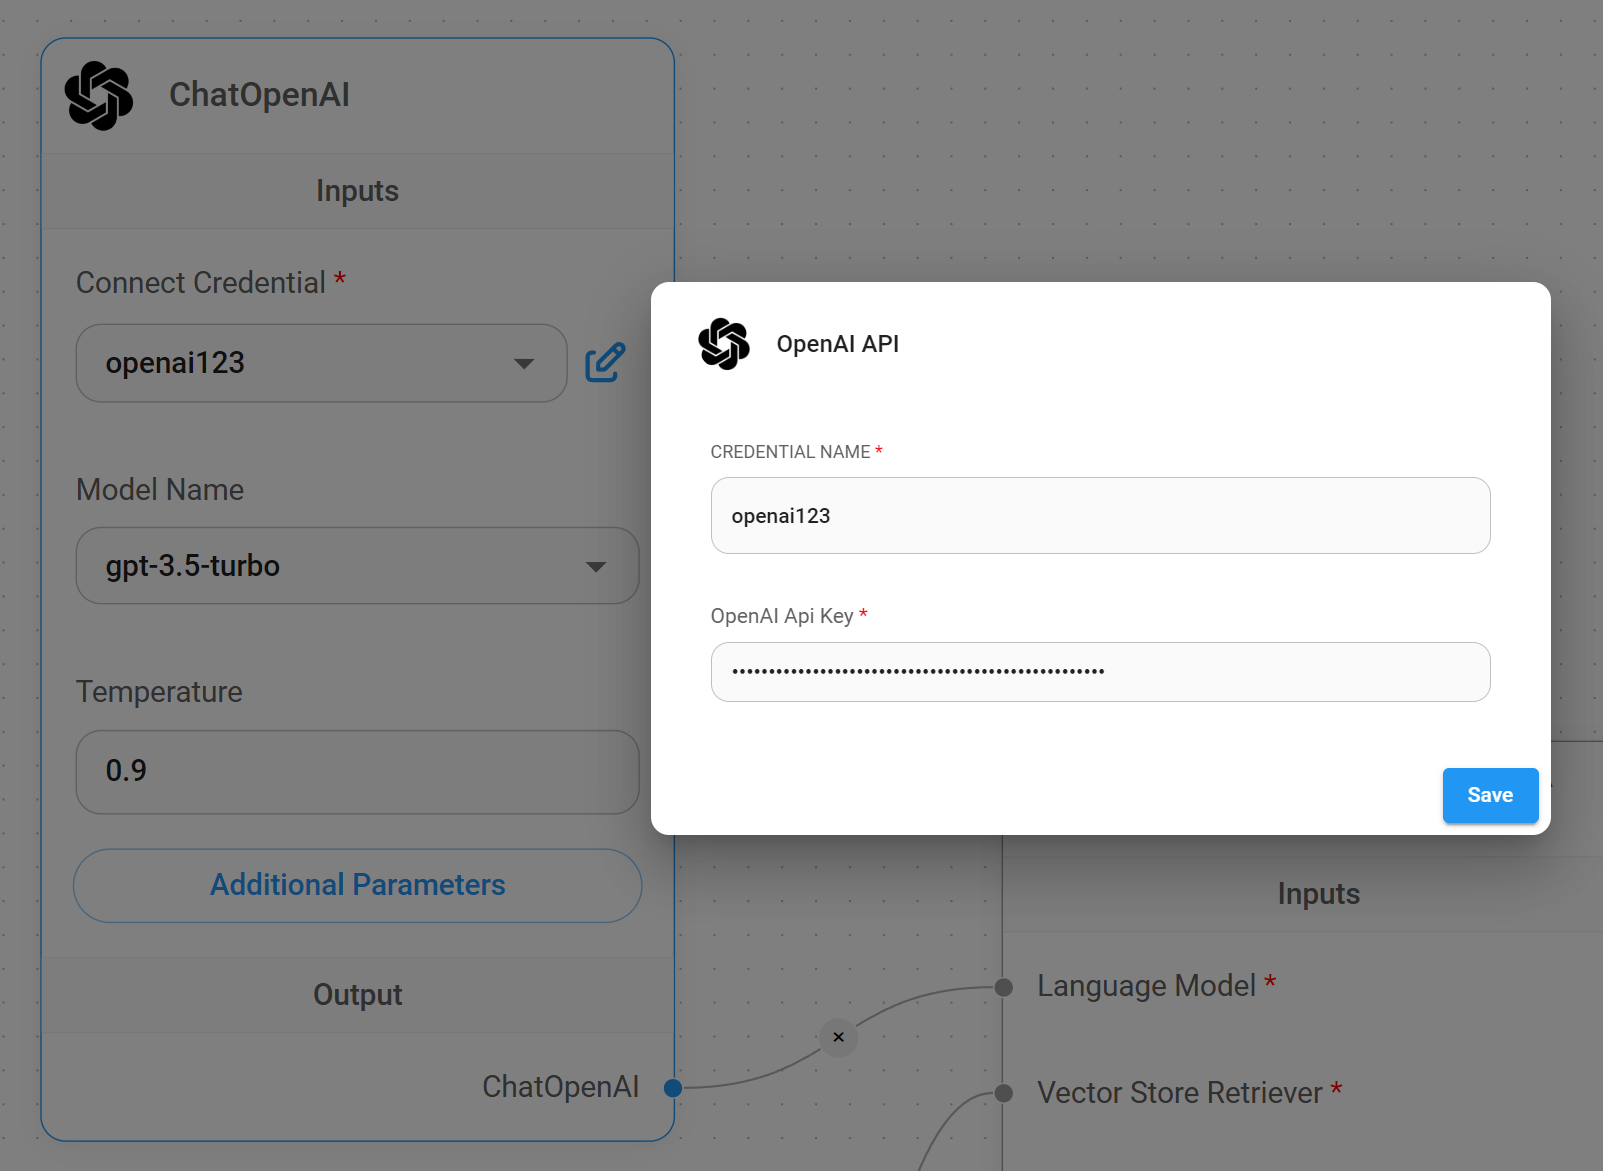Viewport: 1603px width, 1171px height.
Task: Click the Language Model input label
Action: (x=1146, y=986)
